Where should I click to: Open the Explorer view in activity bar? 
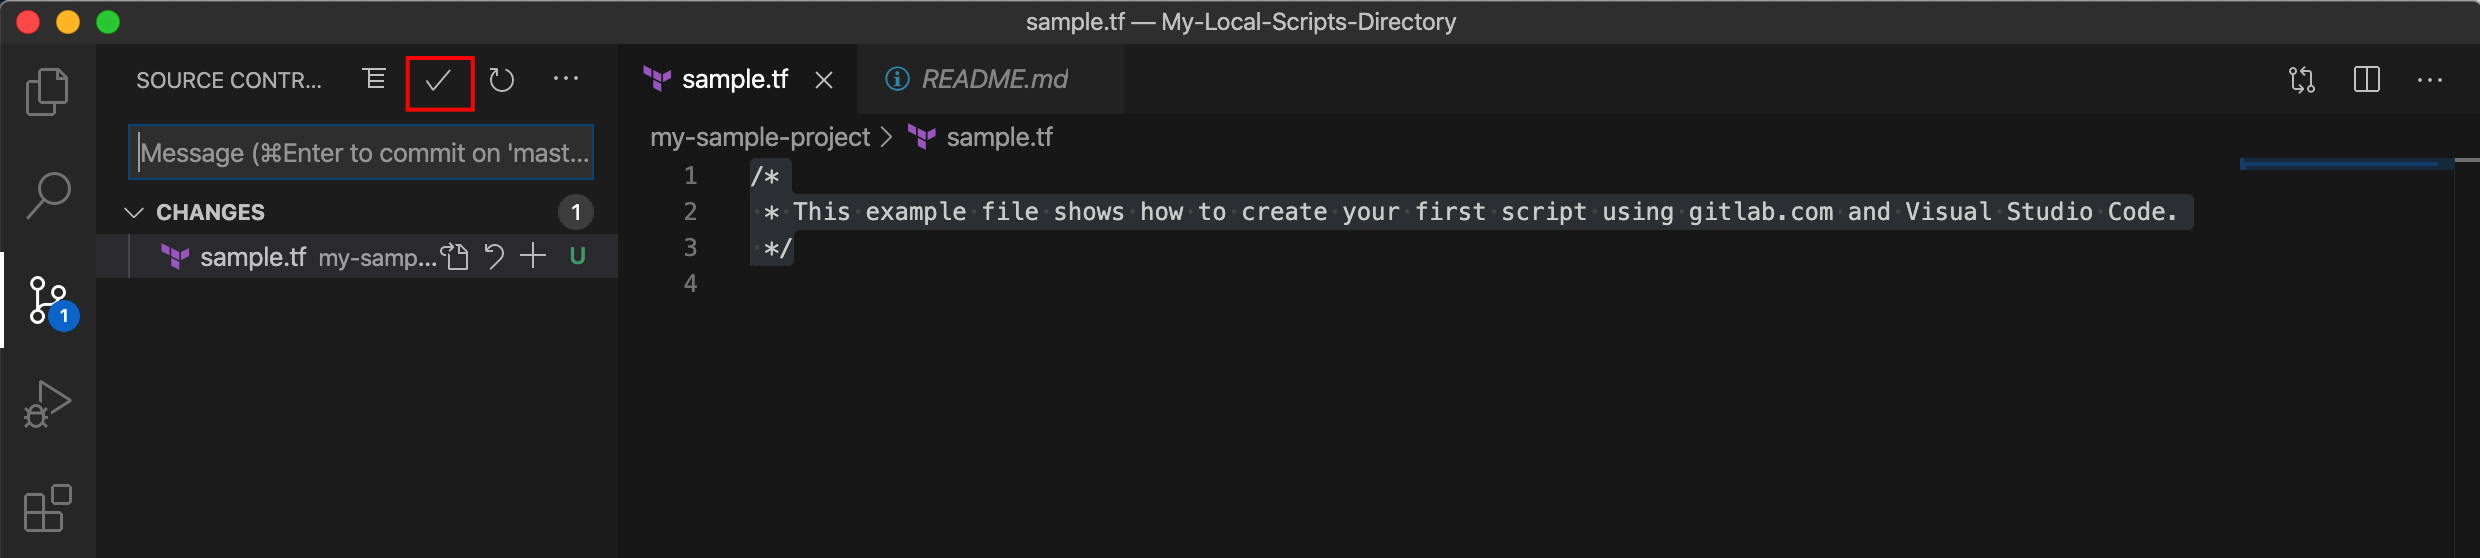pyautogui.click(x=47, y=92)
